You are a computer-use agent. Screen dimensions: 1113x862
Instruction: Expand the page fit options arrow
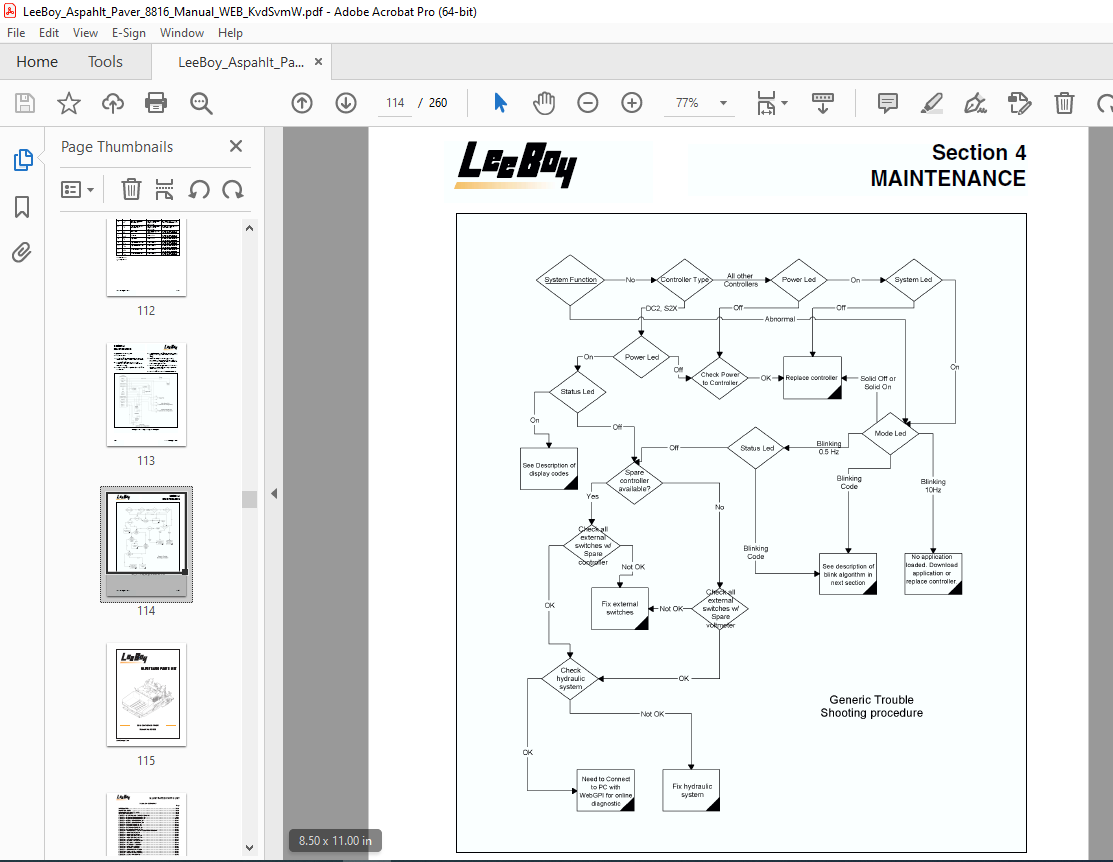pyautogui.click(x=784, y=103)
